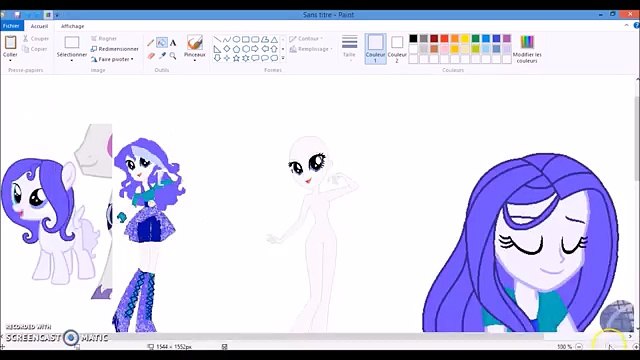Collapse the ribbon with chevron
The height and width of the screenshot is (360, 640).
[x=627, y=25]
